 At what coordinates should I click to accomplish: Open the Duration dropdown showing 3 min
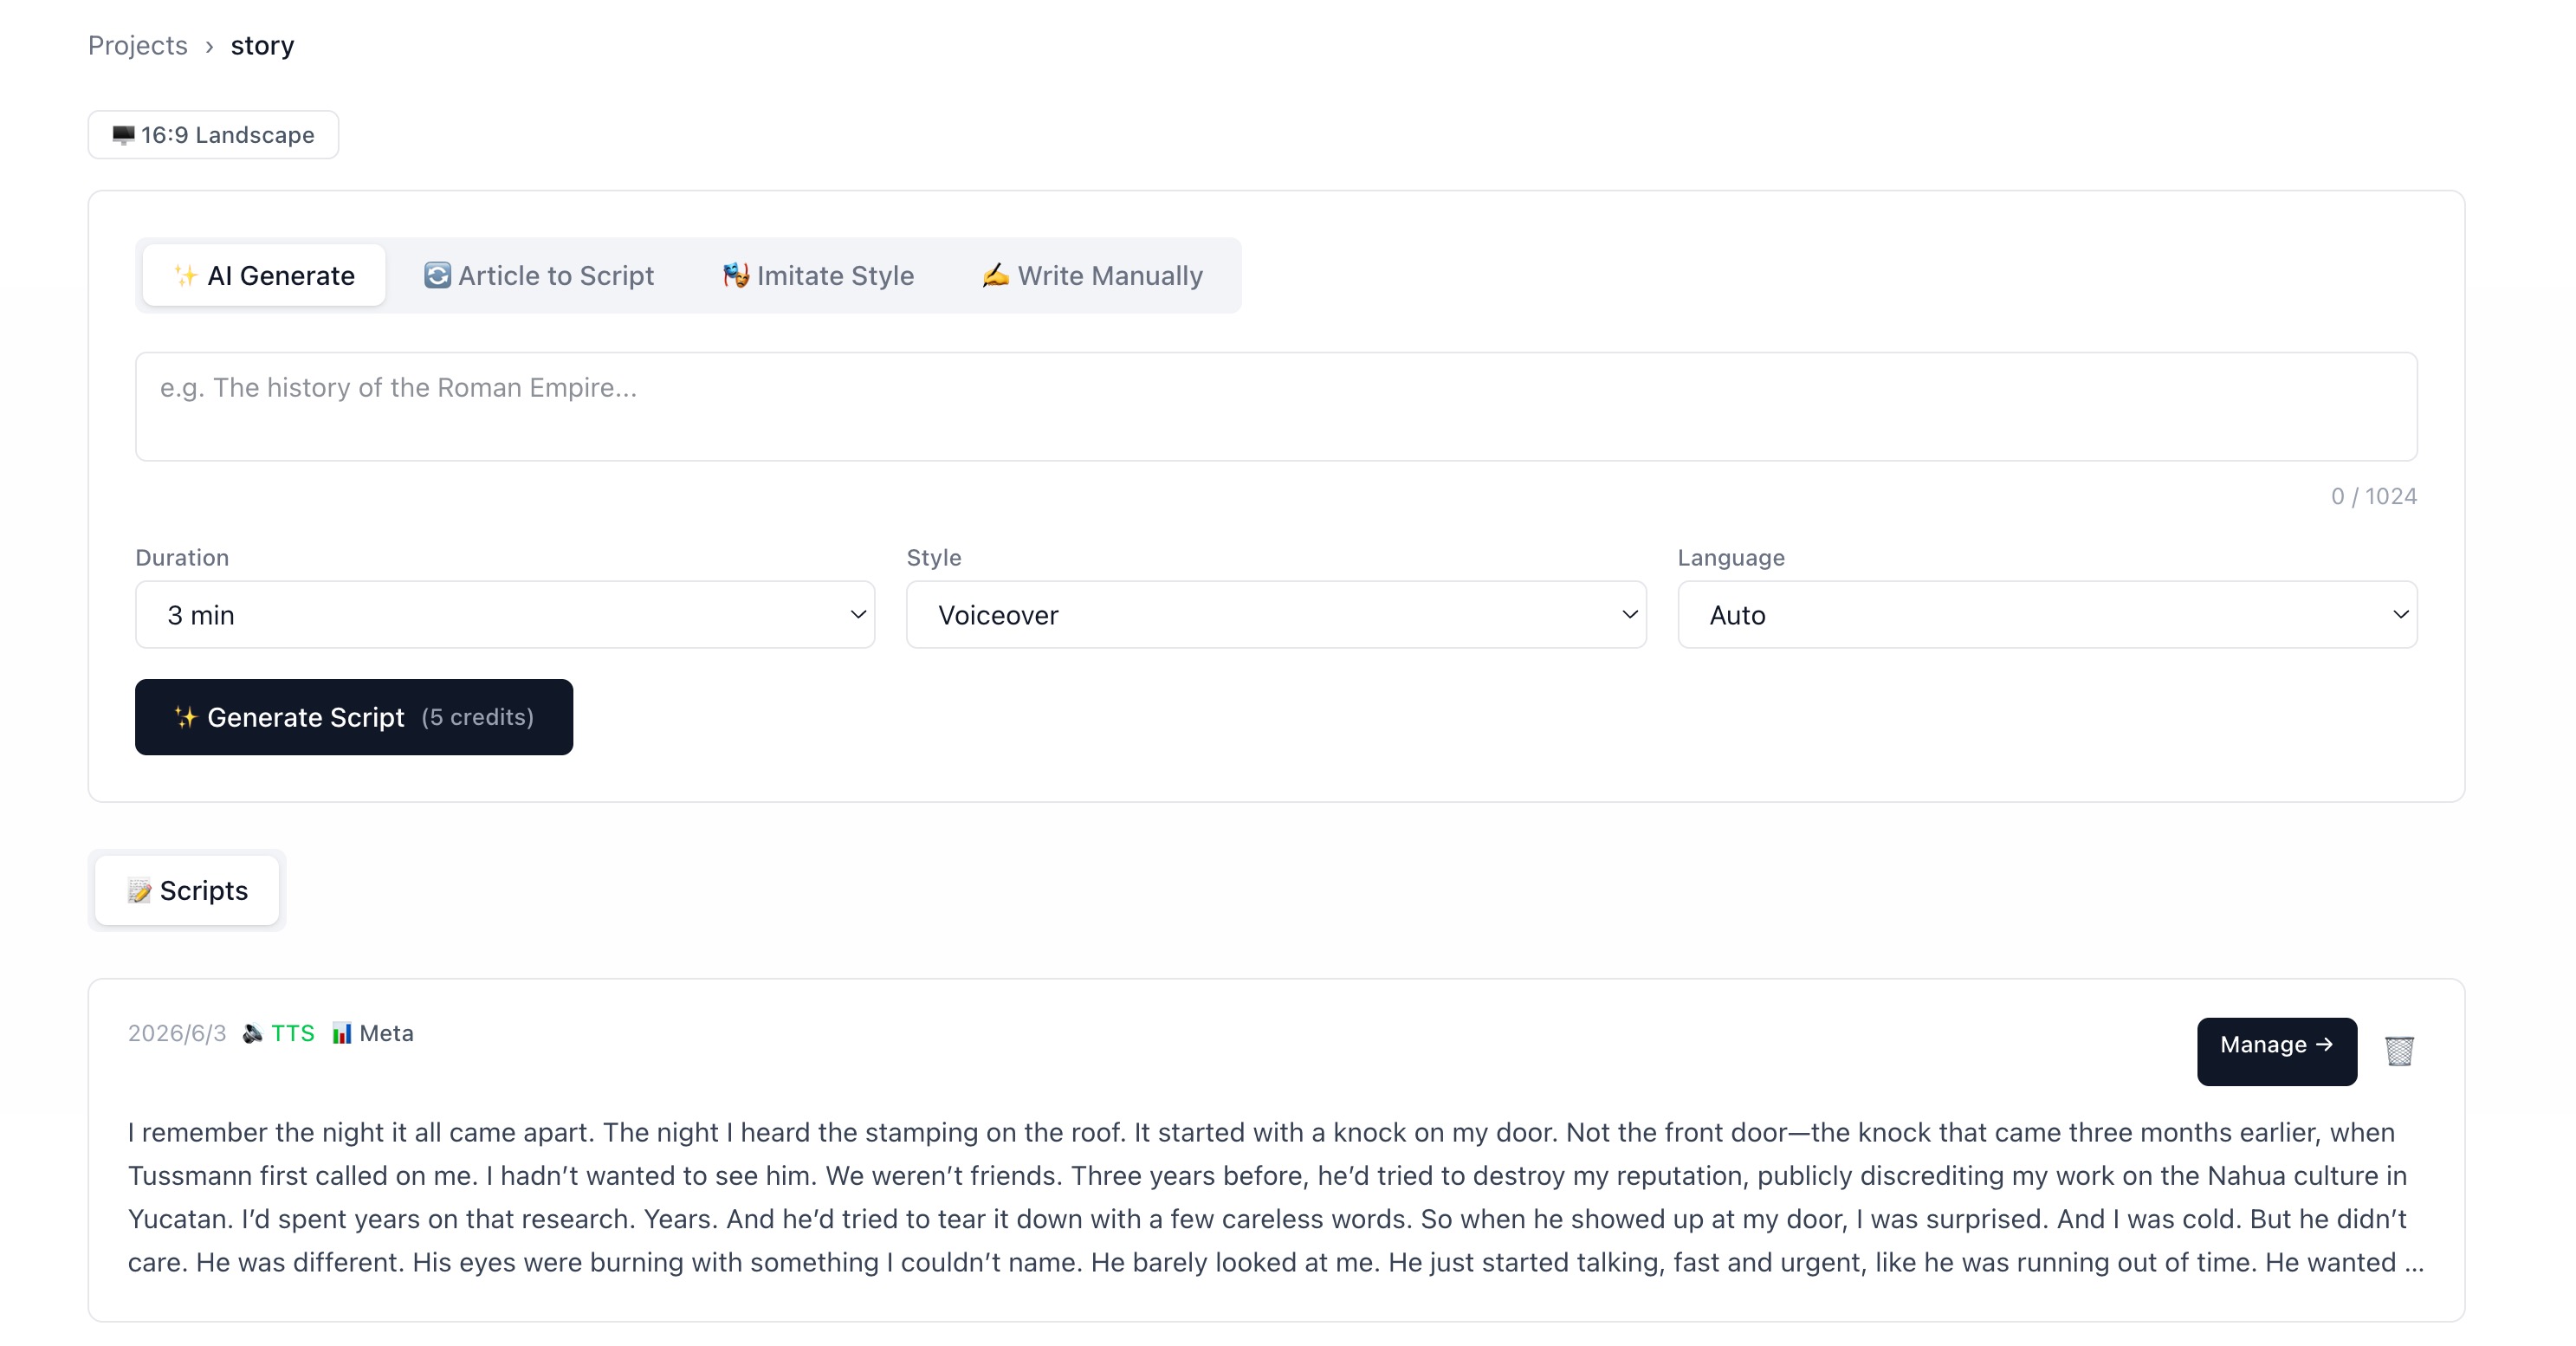tap(505, 615)
